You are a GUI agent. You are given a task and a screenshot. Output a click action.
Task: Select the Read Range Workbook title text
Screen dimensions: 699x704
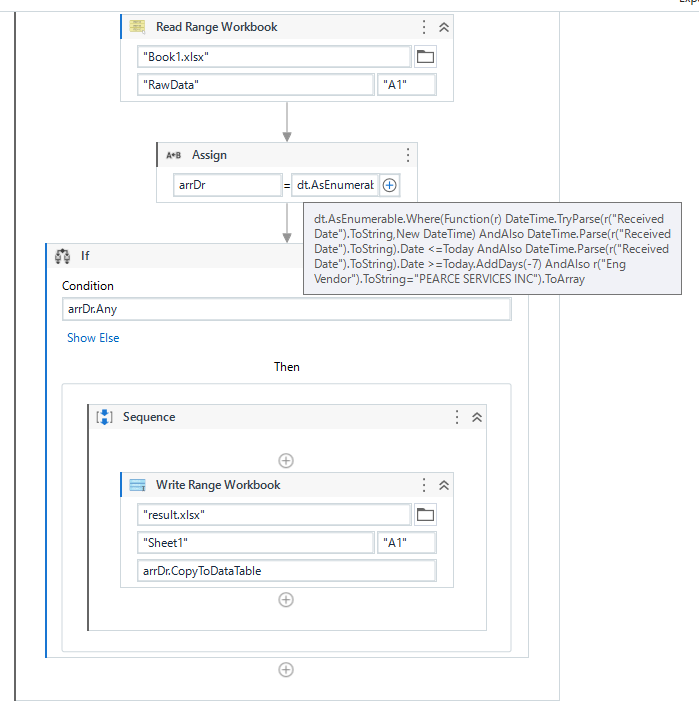tap(216, 27)
